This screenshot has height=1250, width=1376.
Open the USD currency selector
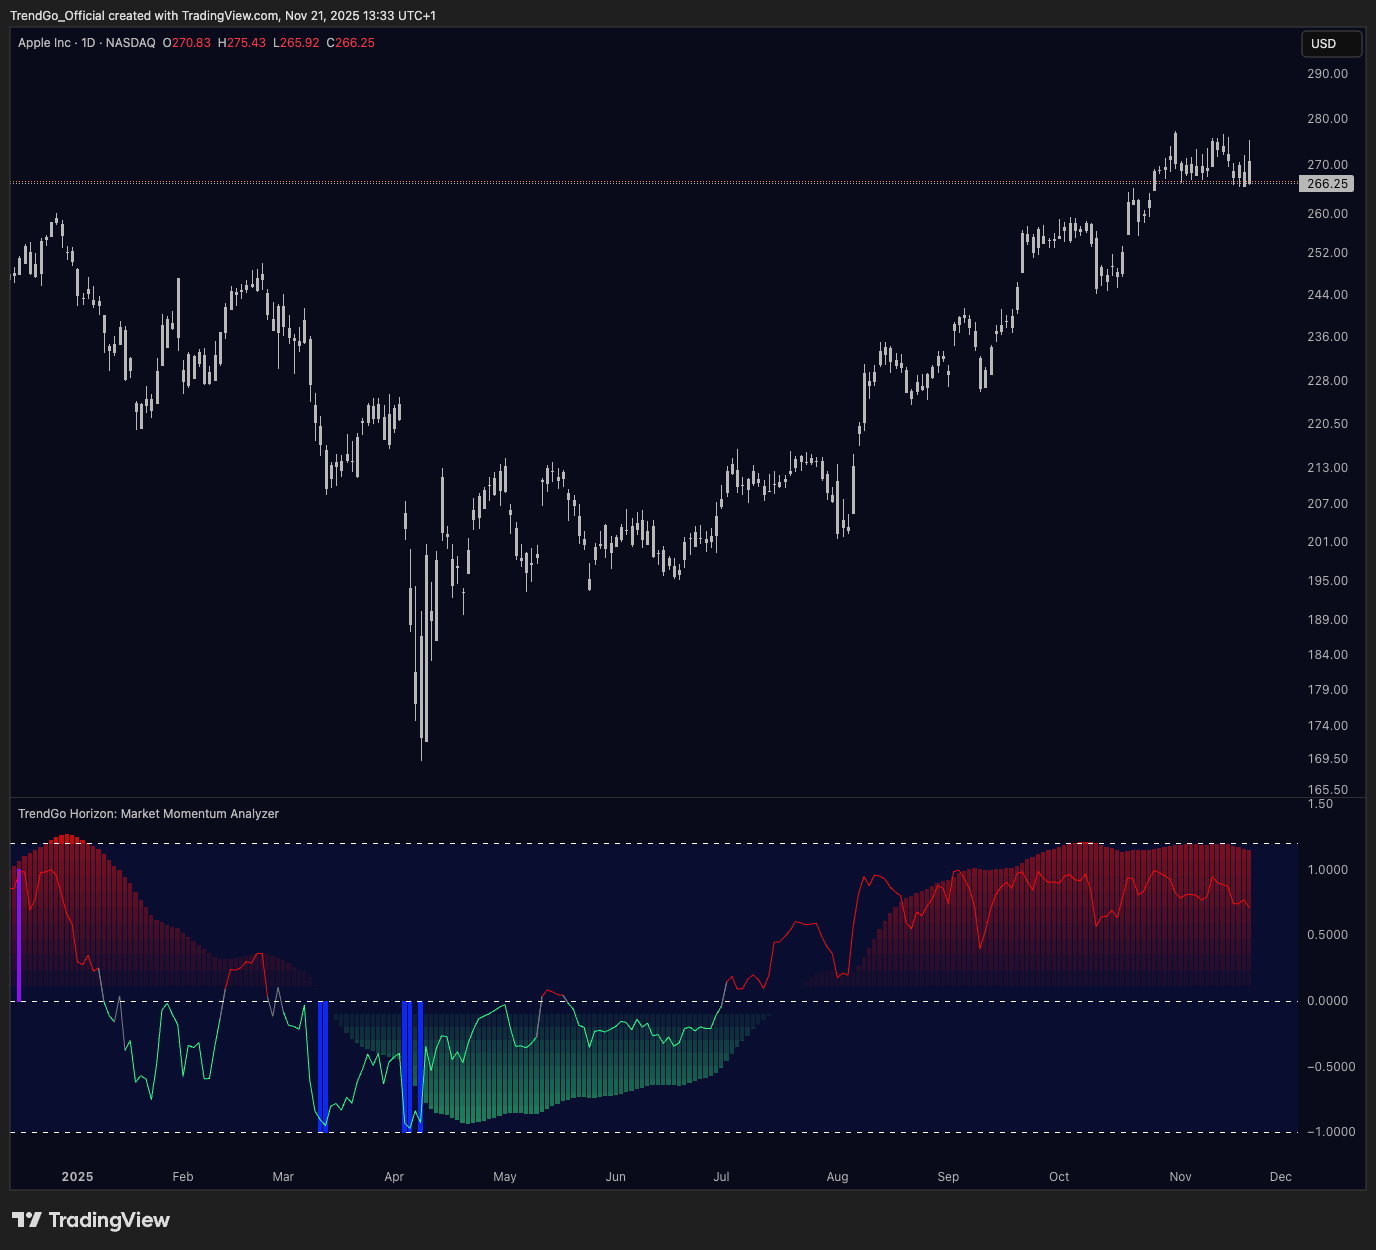pos(1331,44)
